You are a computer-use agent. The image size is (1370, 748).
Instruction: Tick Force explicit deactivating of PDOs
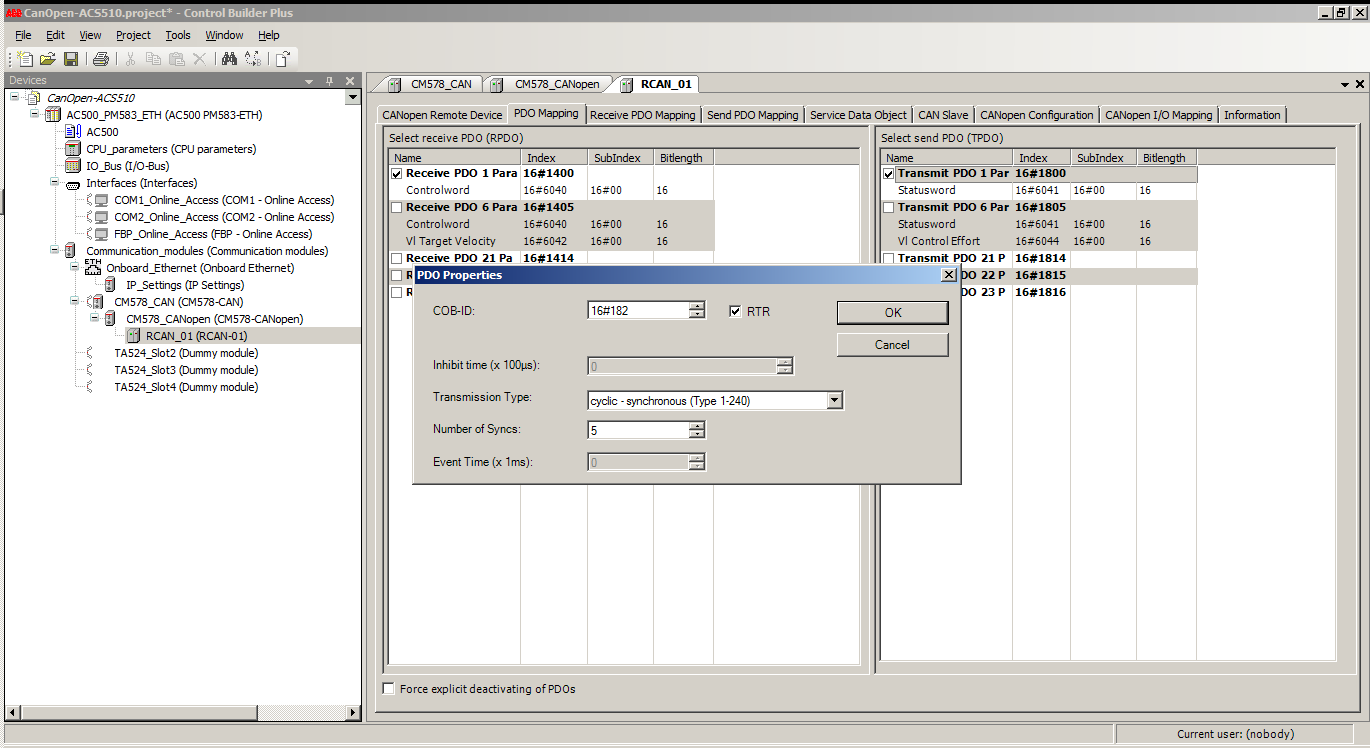click(x=389, y=689)
